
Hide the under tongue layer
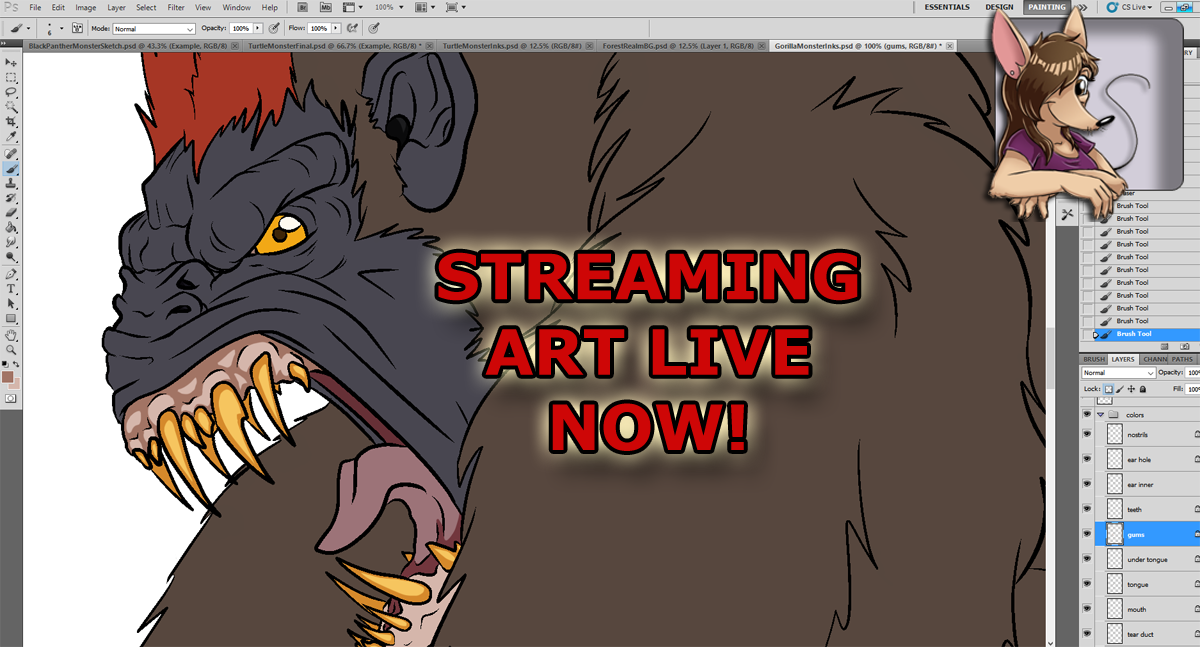(x=1087, y=559)
